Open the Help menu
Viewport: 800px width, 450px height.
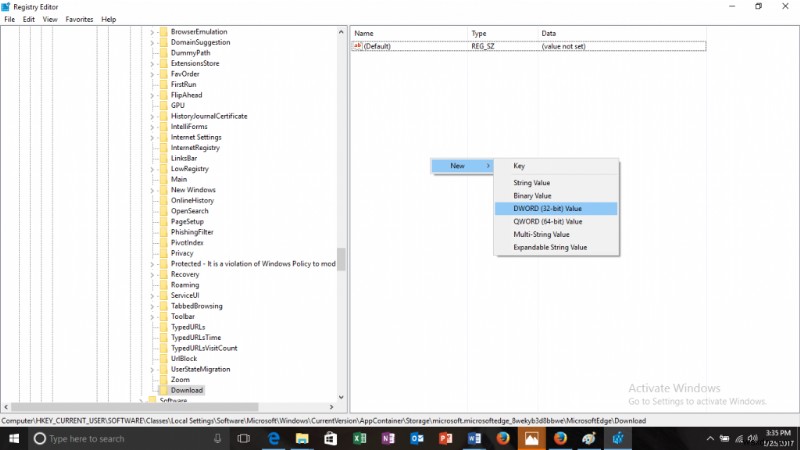[x=109, y=19]
